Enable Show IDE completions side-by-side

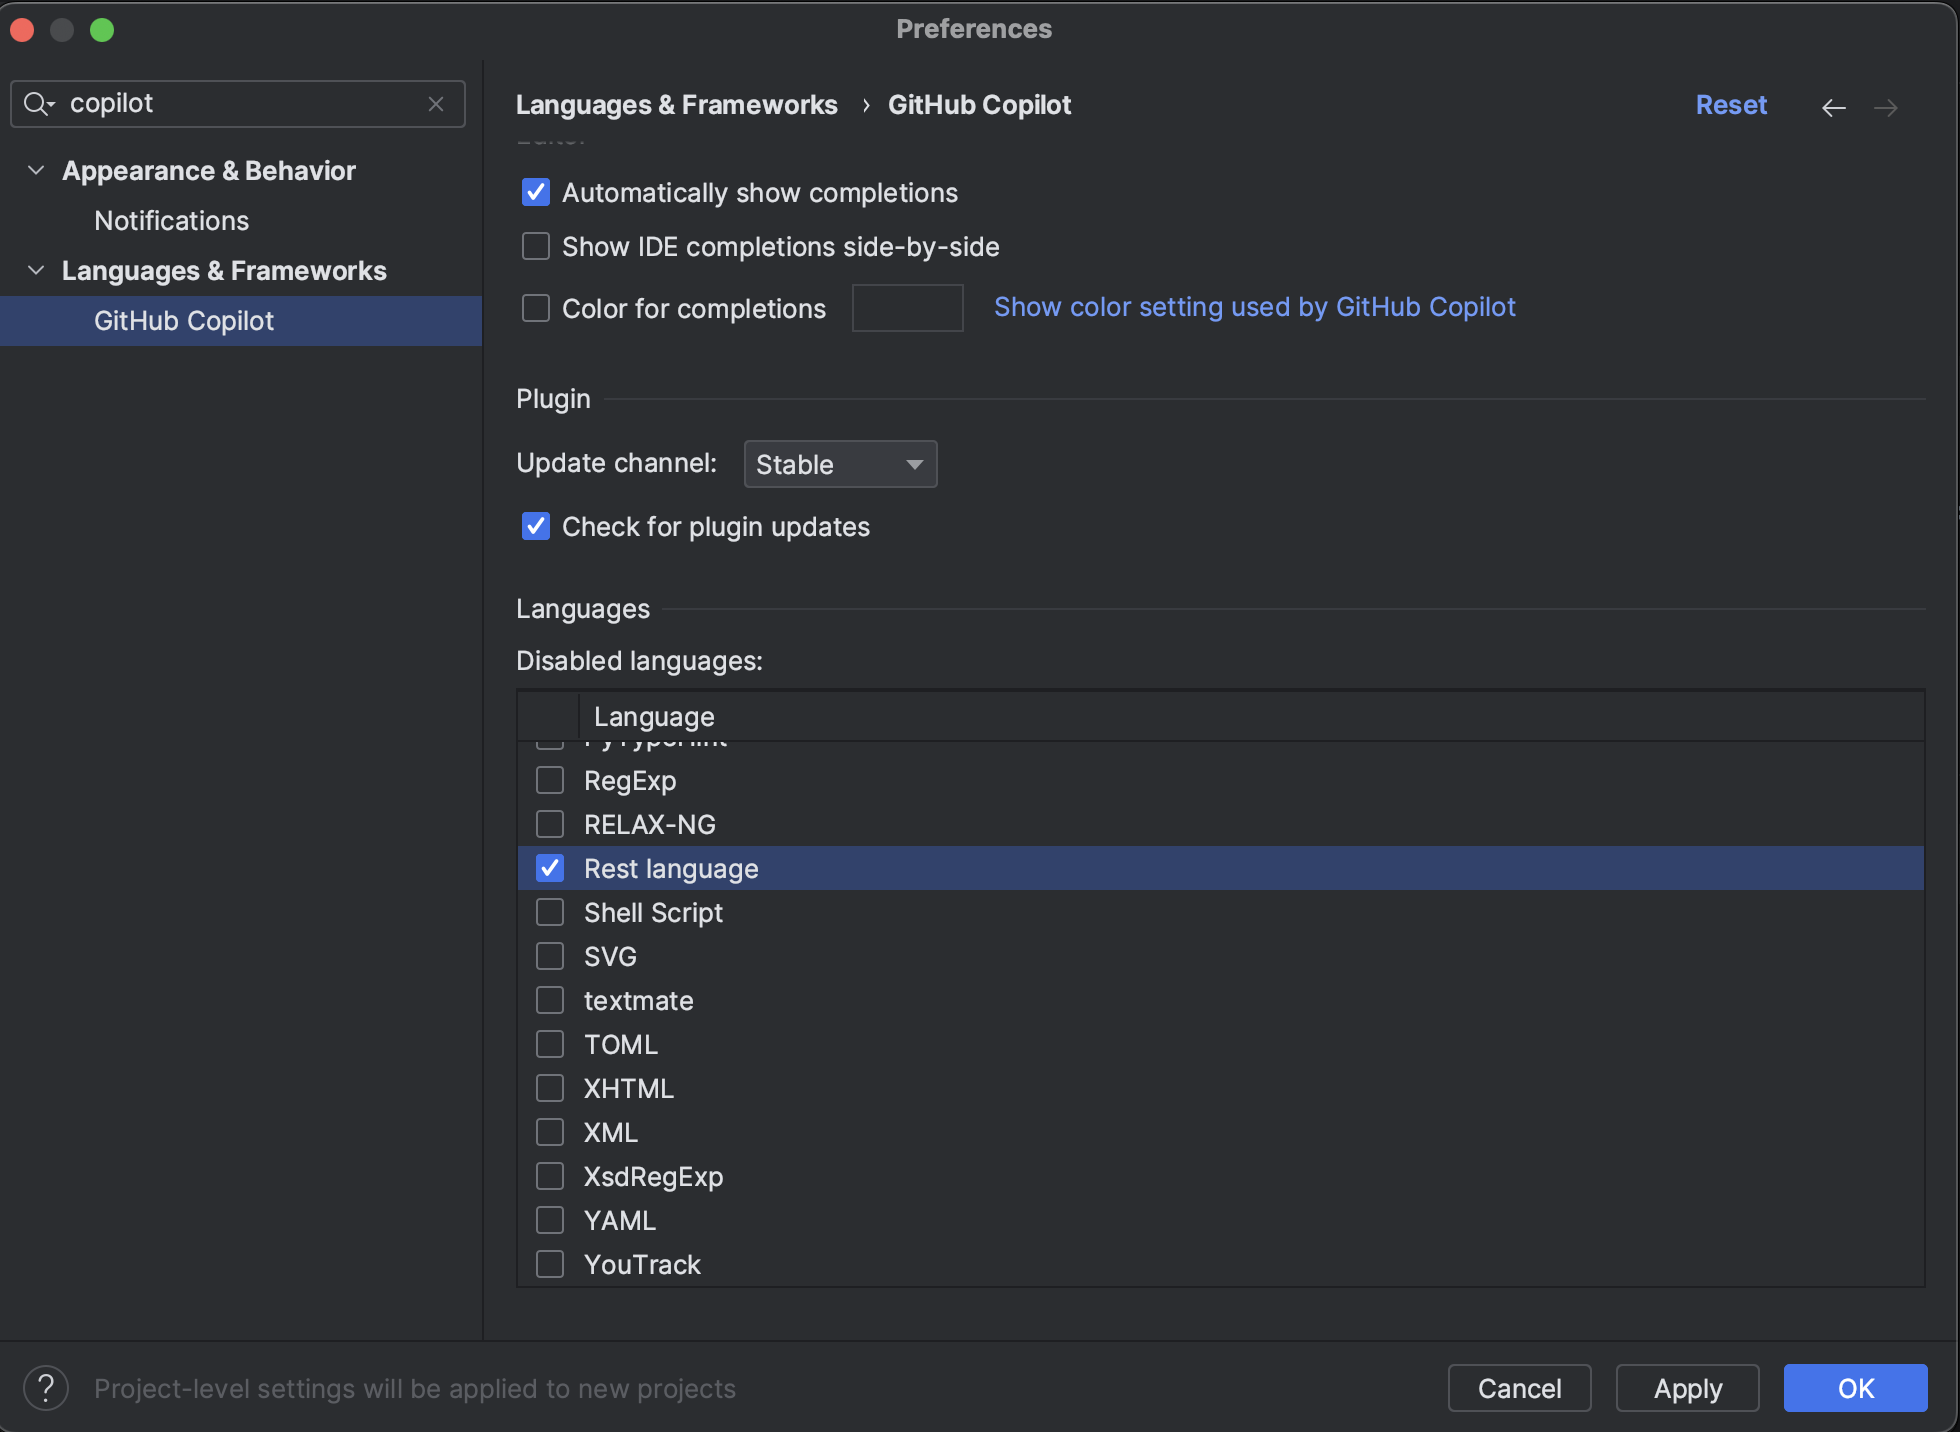[x=535, y=246]
